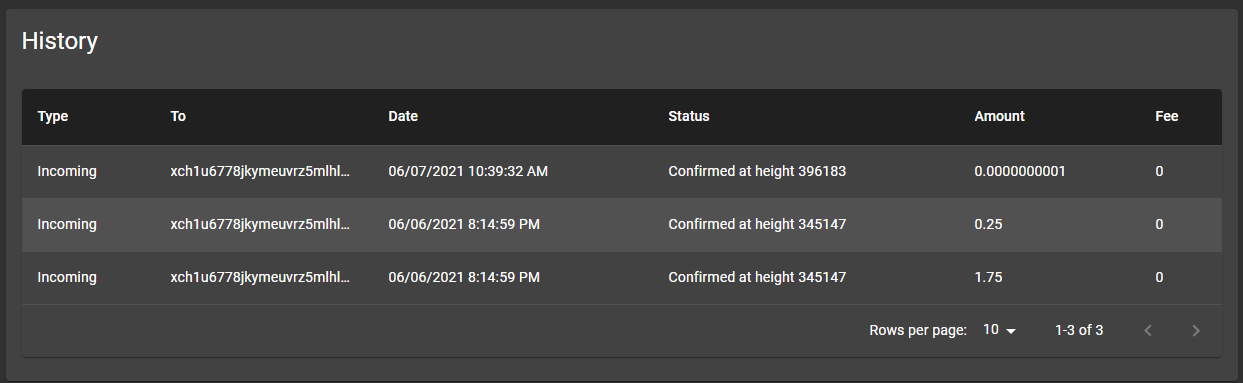Click the address in the third row
Image resolution: width=1243 pixels, height=383 pixels.
click(x=261, y=277)
